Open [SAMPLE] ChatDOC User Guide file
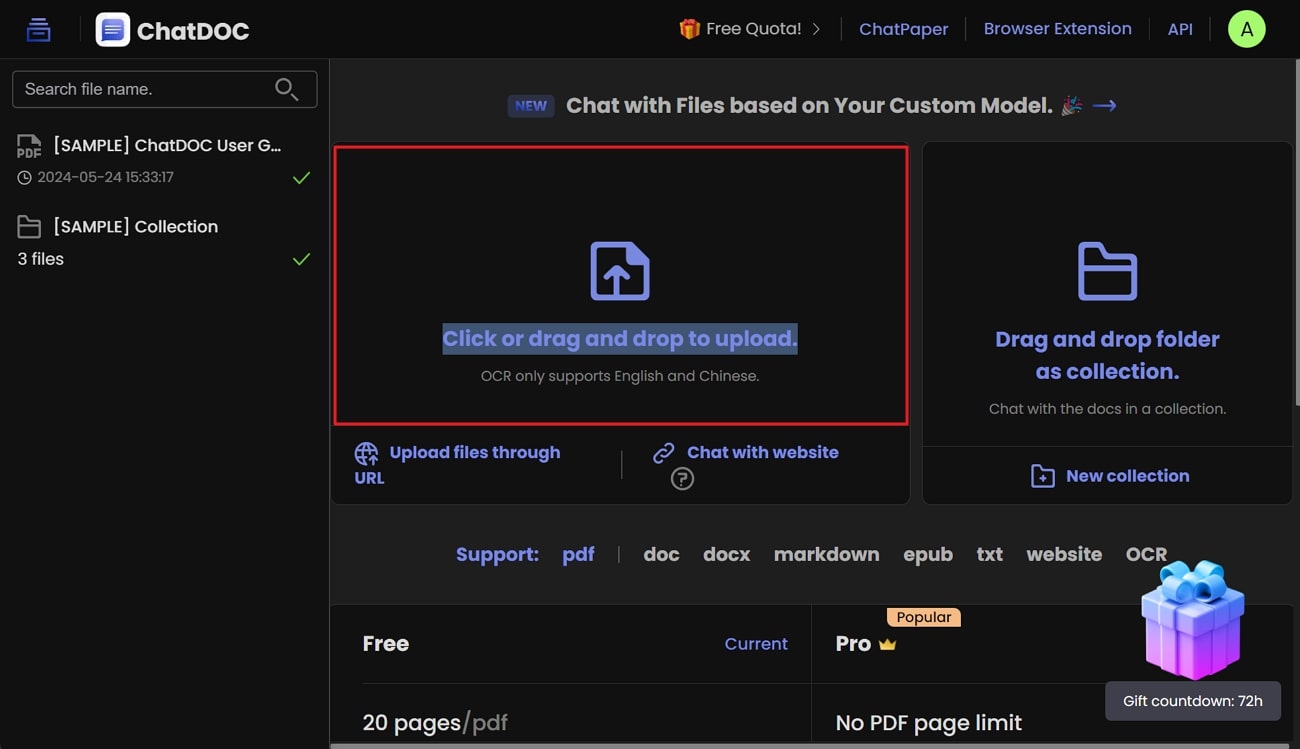The height and width of the screenshot is (749, 1300). click(167, 145)
